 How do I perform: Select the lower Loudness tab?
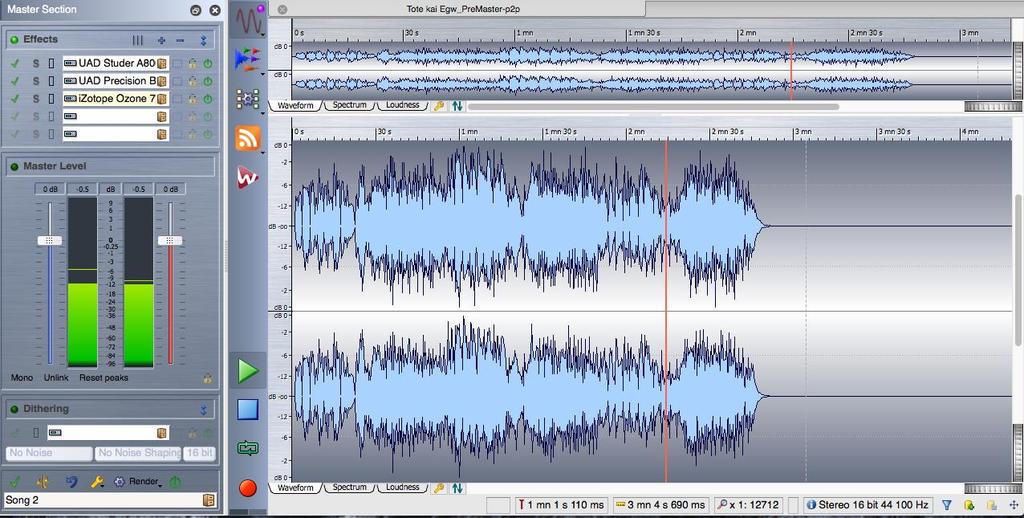[x=402, y=488]
